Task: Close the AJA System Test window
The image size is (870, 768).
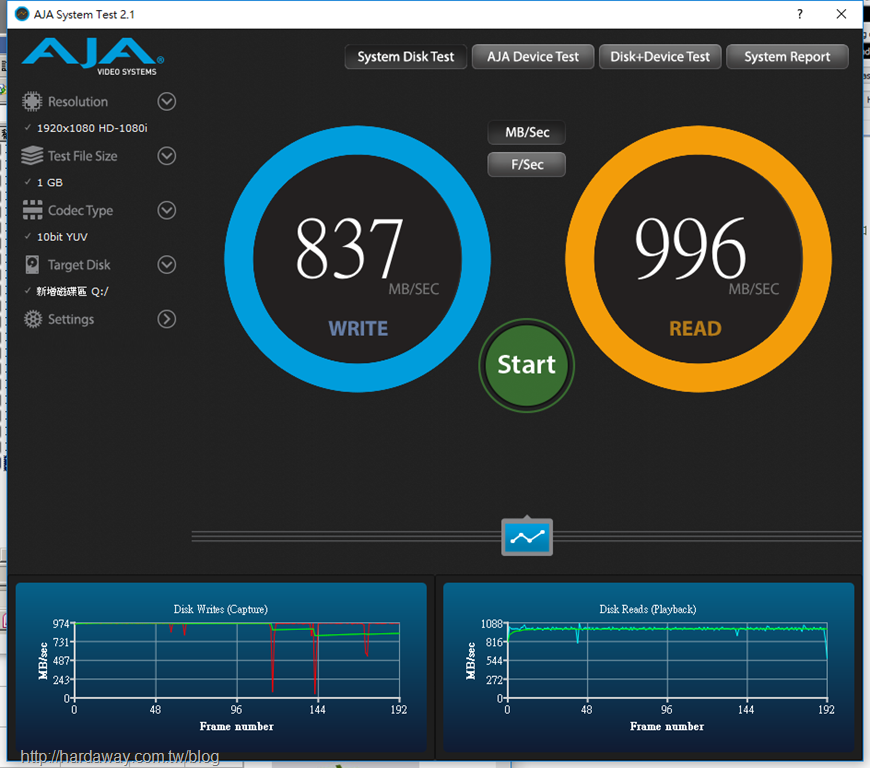Action: tap(841, 14)
